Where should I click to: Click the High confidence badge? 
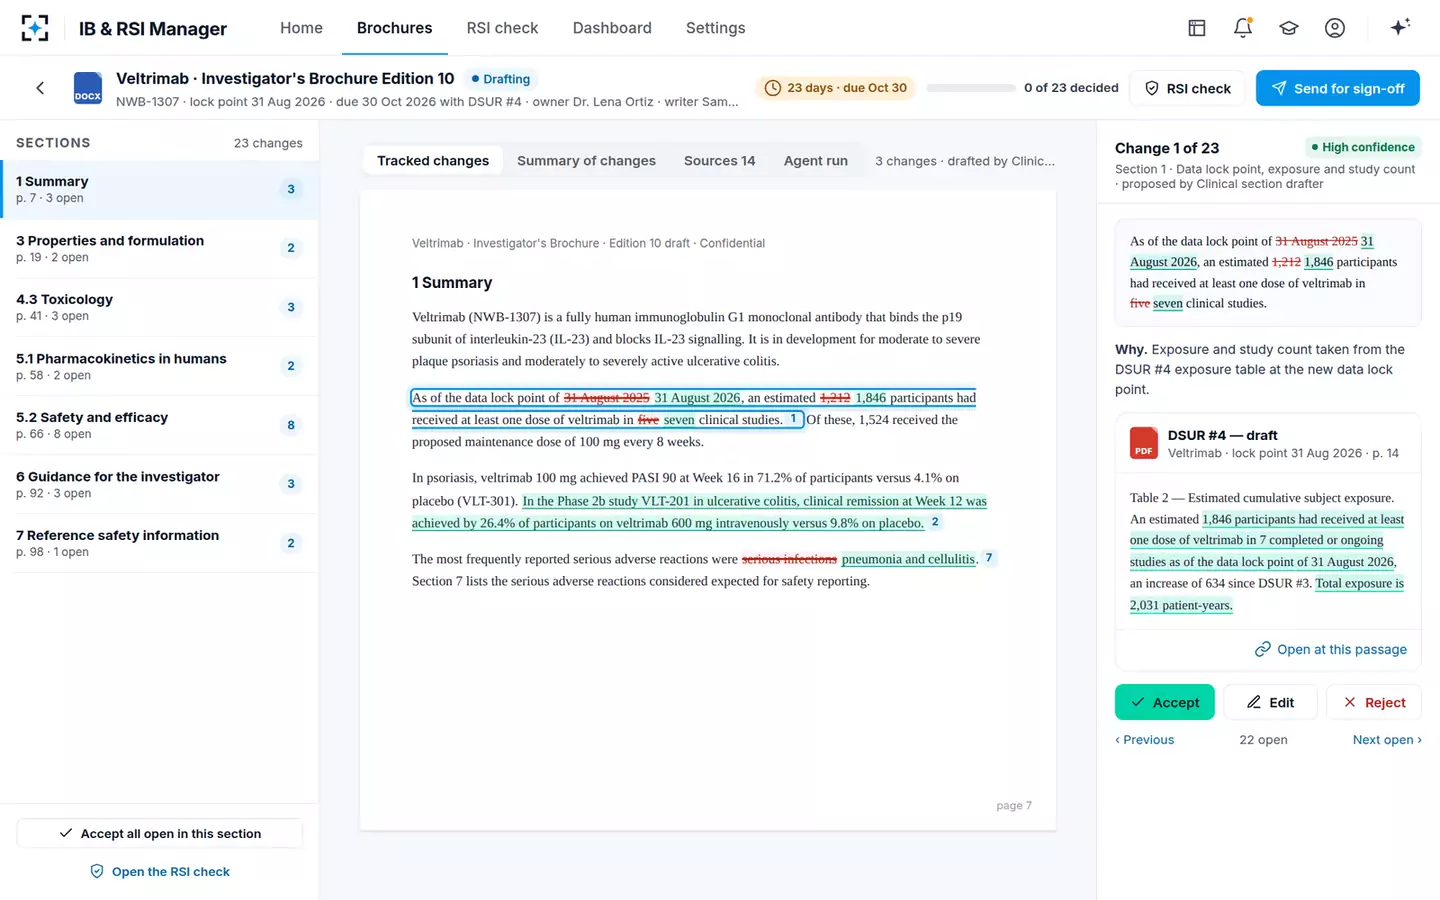point(1363,147)
